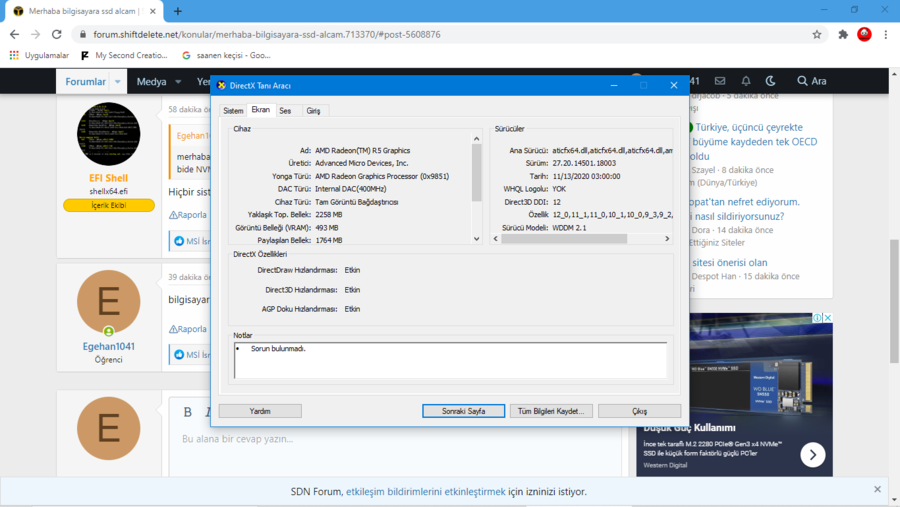Close the Merhaba bilgisayara ssd tab
This screenshot has height=507, width=900.
pos(153,11)
